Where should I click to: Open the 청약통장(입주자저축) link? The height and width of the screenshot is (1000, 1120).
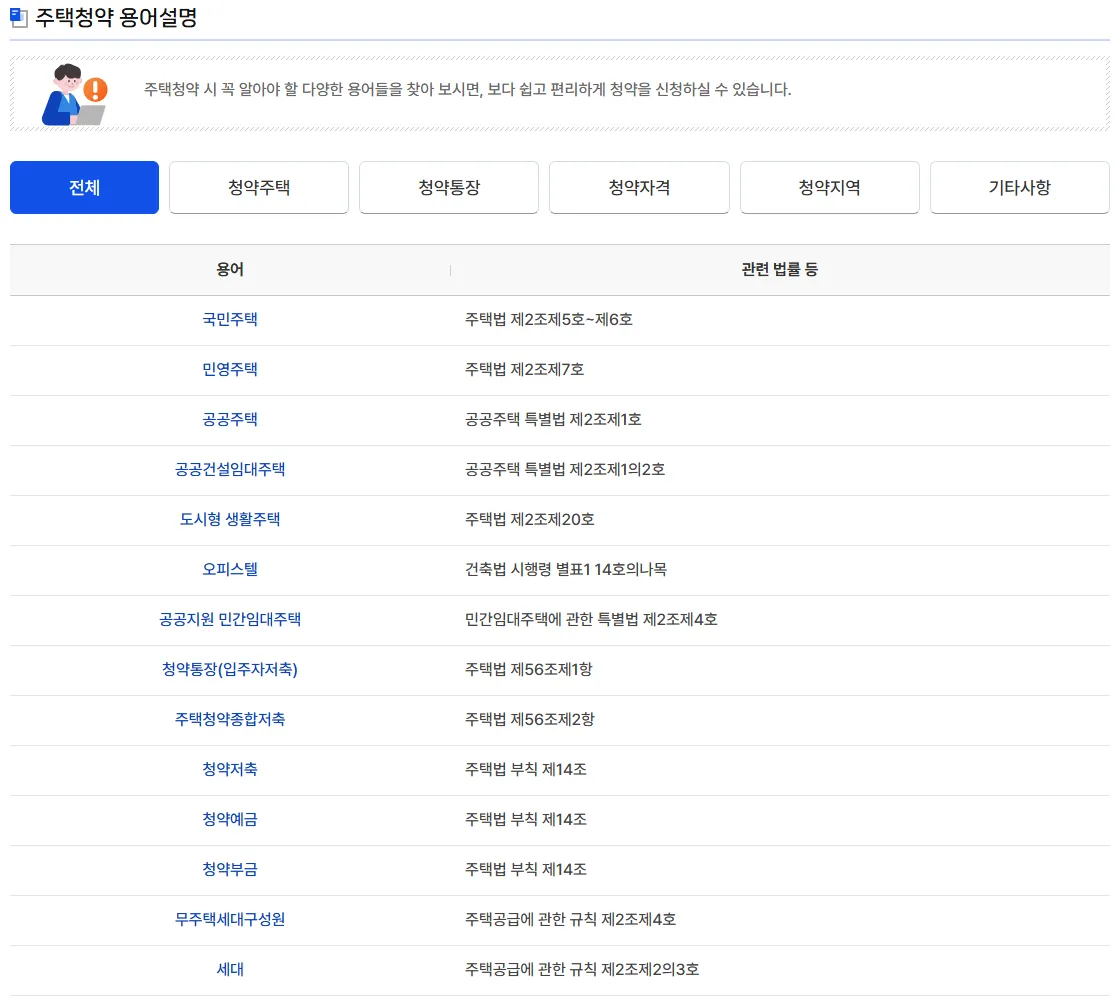[230, 669]
